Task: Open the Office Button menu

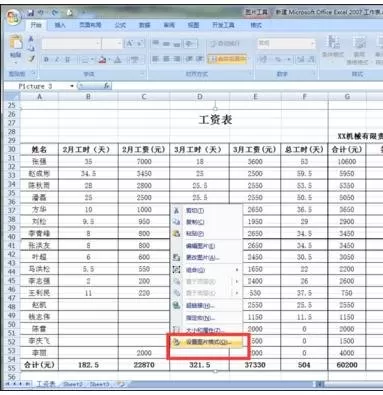Action: tap(13, 16)
